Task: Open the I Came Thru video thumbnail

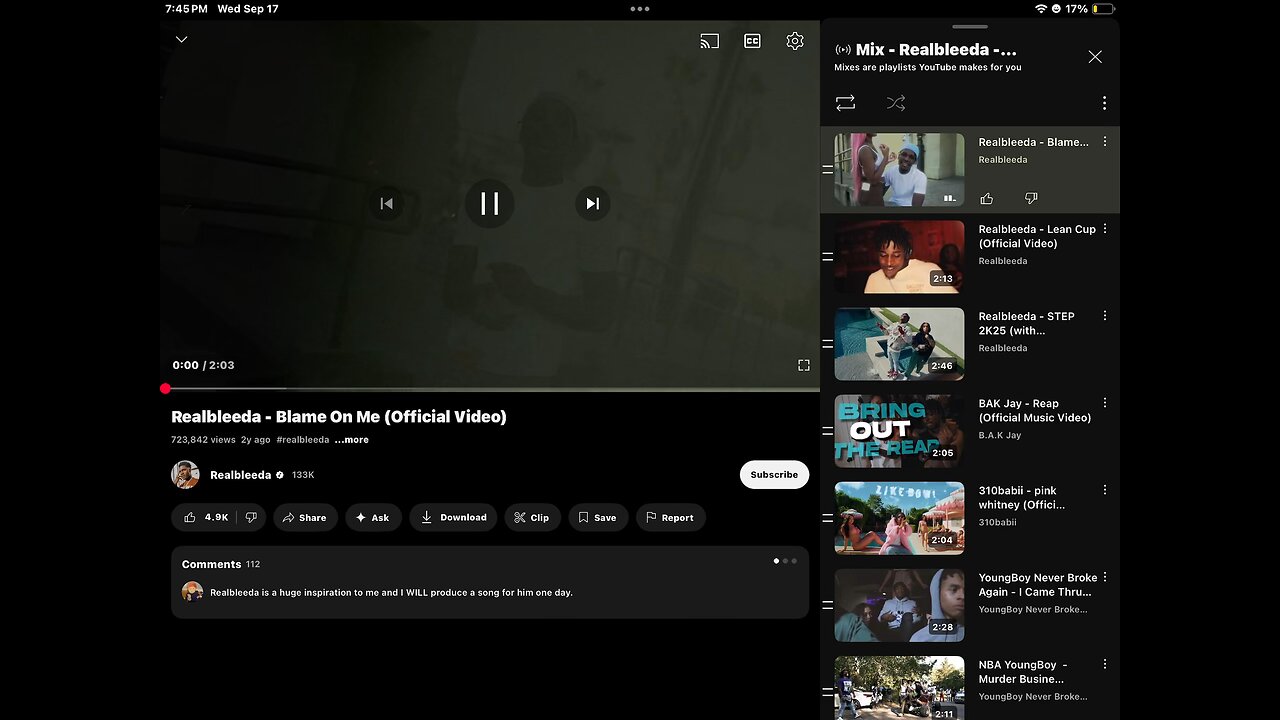Action: [x=900, y=605]
